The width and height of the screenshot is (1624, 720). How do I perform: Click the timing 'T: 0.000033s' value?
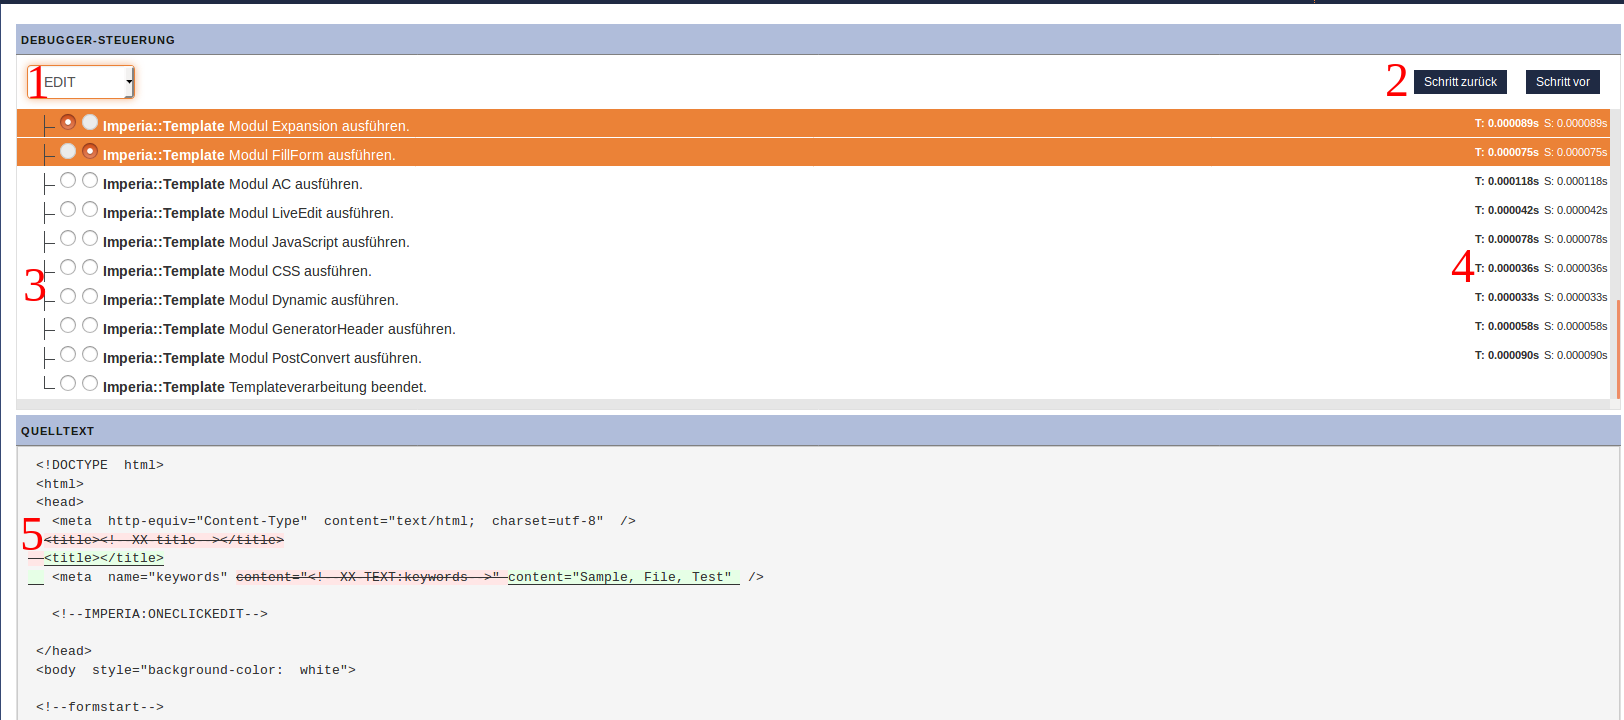coord(1506,297)
